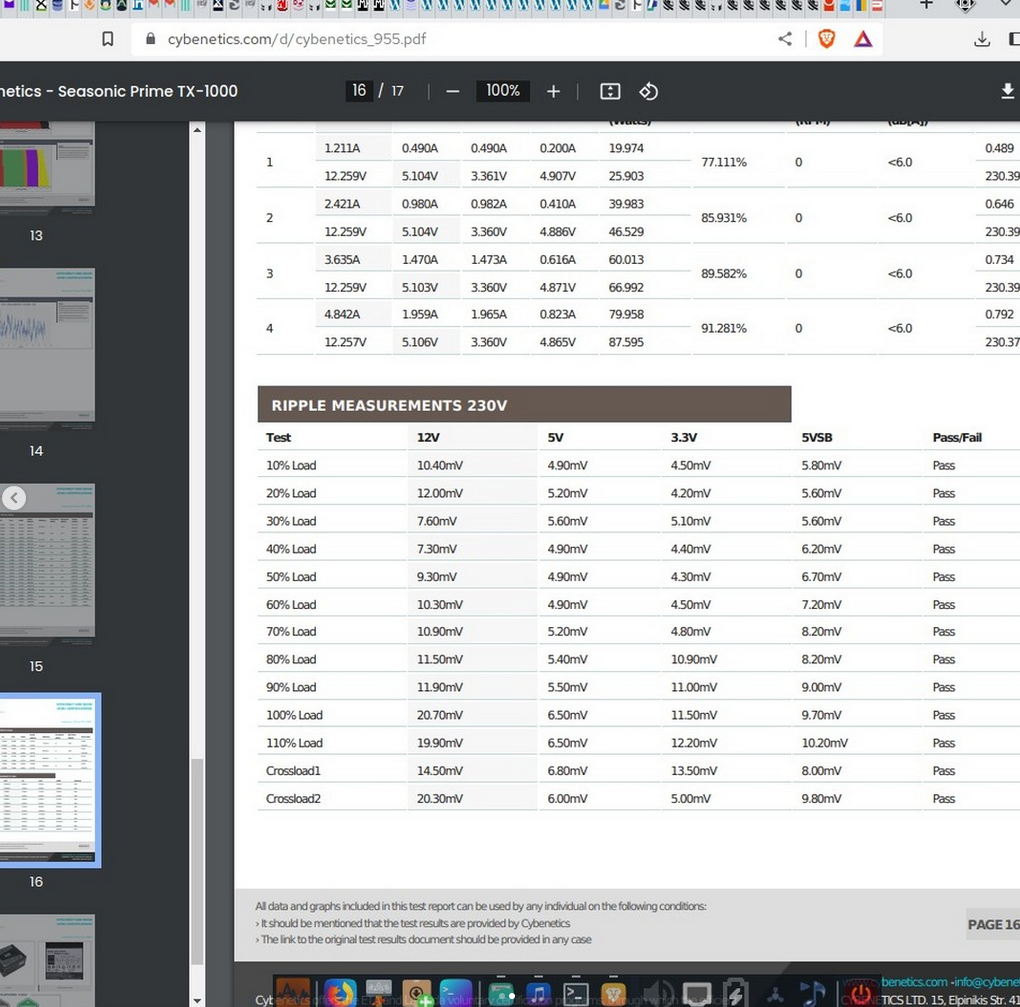Open the volume control in system tray

coord(658,994)
